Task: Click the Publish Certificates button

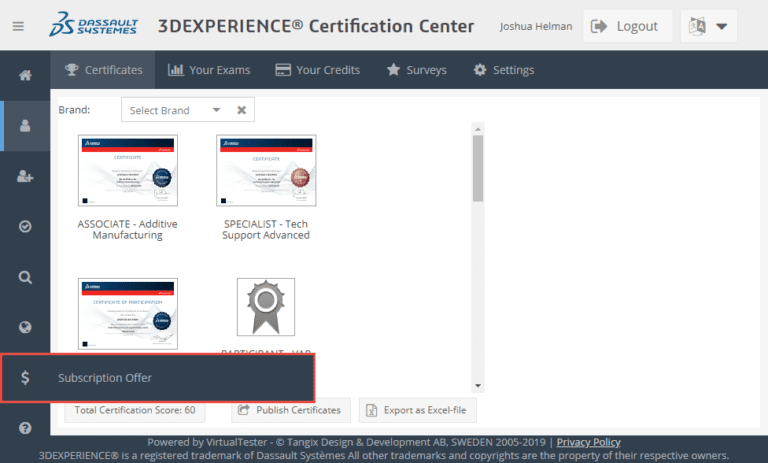Action: pos(289,410)
